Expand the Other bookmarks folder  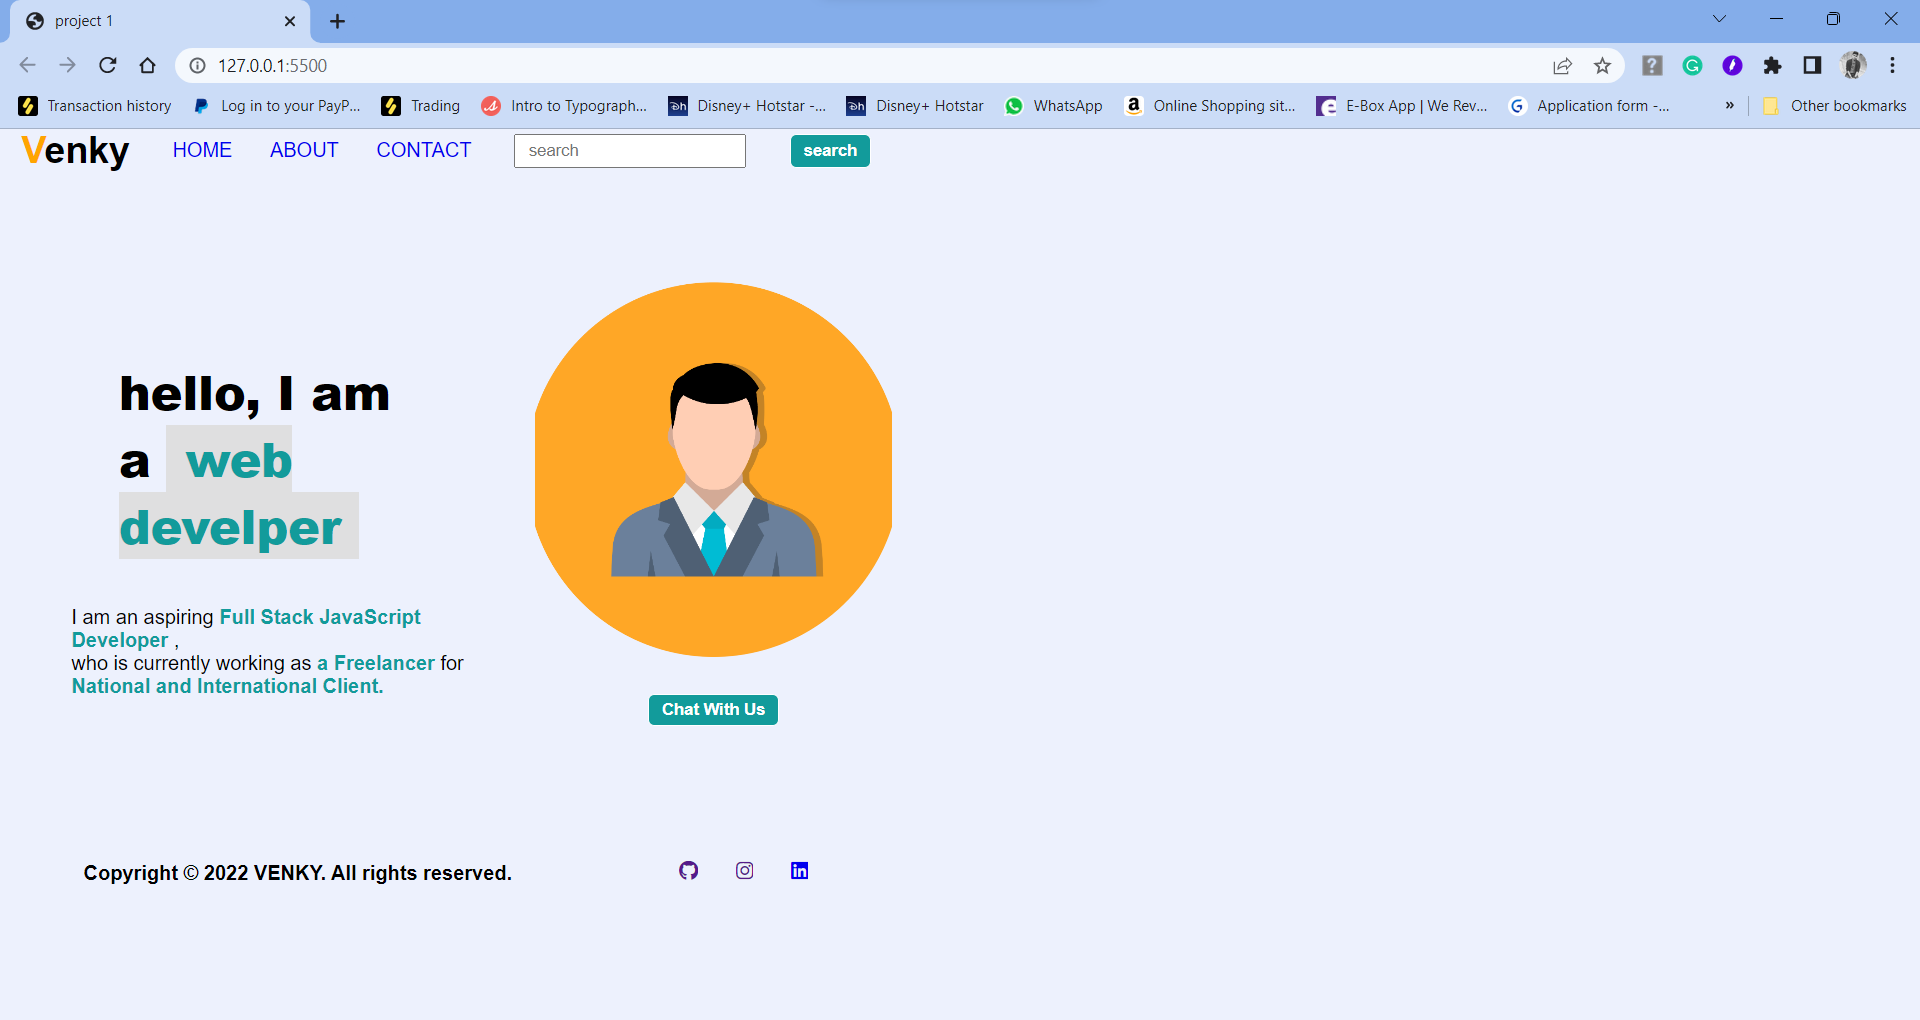(x=1847, y=105)
